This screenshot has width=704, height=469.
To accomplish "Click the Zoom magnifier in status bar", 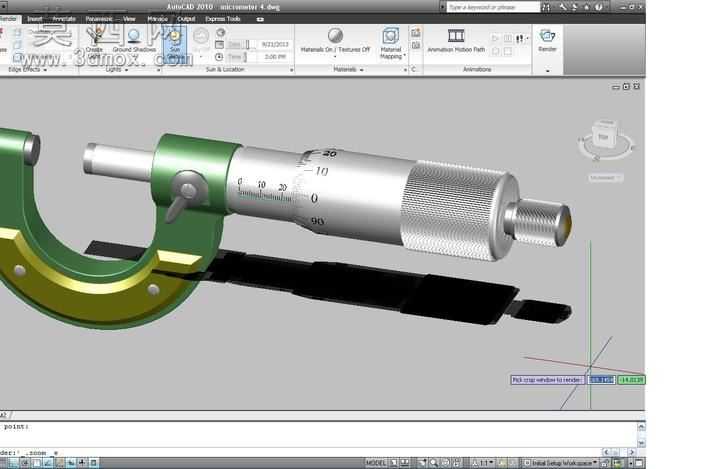I will (x=433, y=462).
